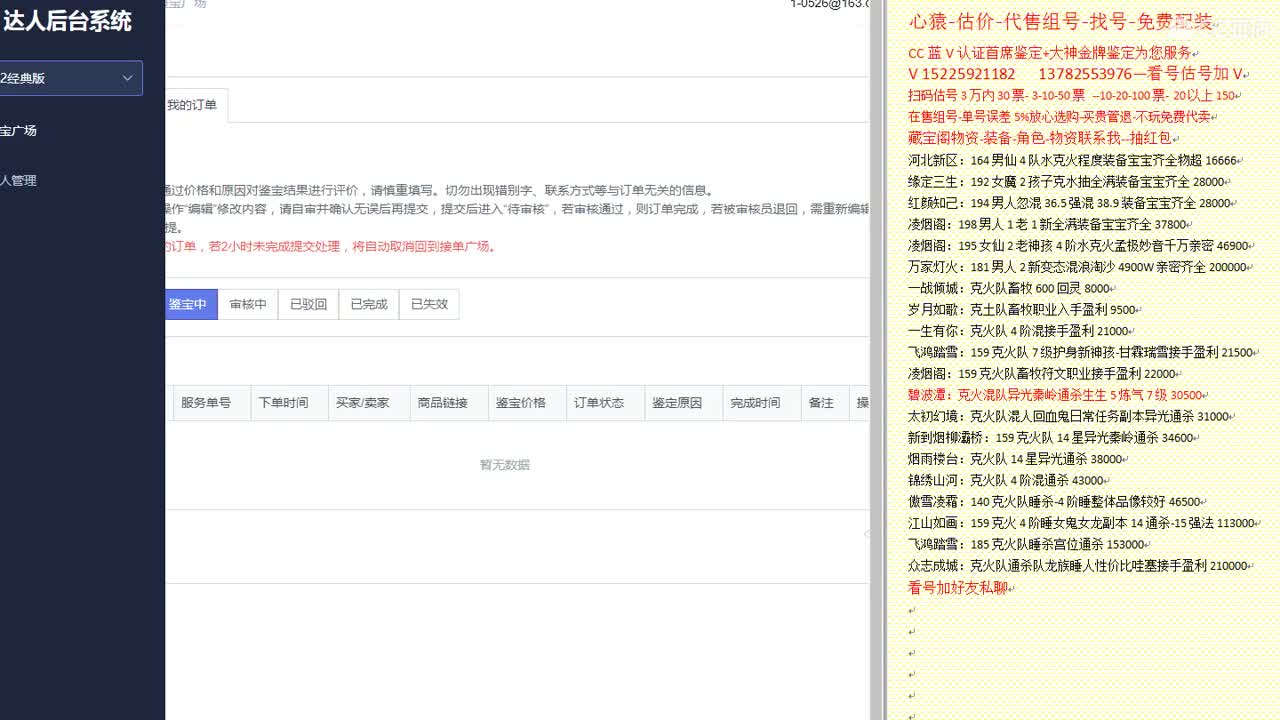Click the 买家/卖家 column header
1280x720 pixels.
click(x=363, y=403)
